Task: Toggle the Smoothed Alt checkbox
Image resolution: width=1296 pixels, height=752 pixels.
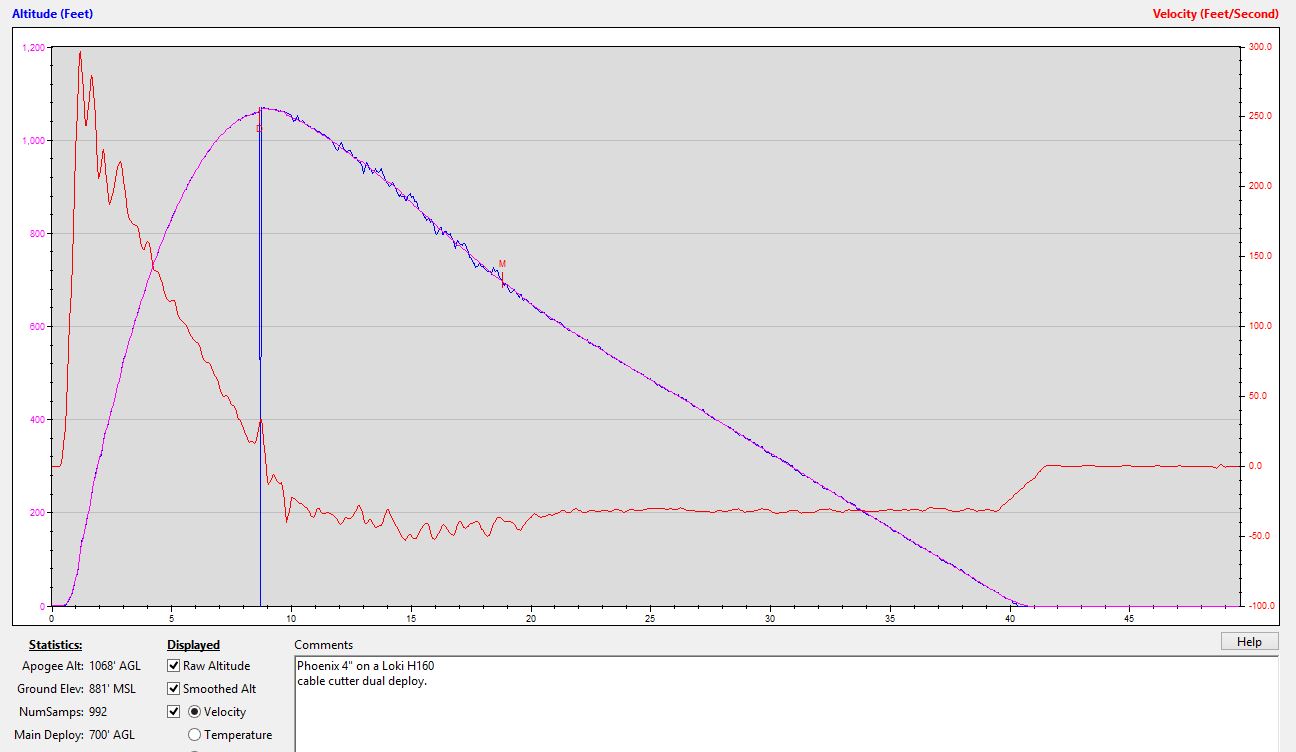Action: (x=174, y=689)
